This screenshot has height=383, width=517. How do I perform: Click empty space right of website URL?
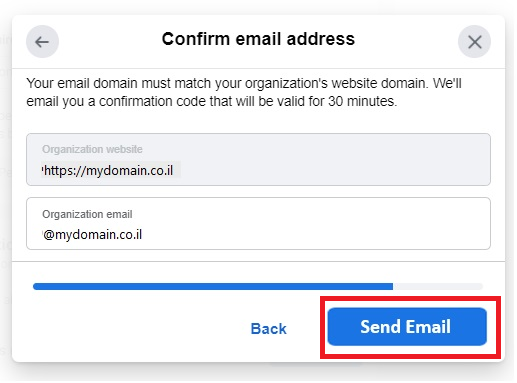point(333,171)
